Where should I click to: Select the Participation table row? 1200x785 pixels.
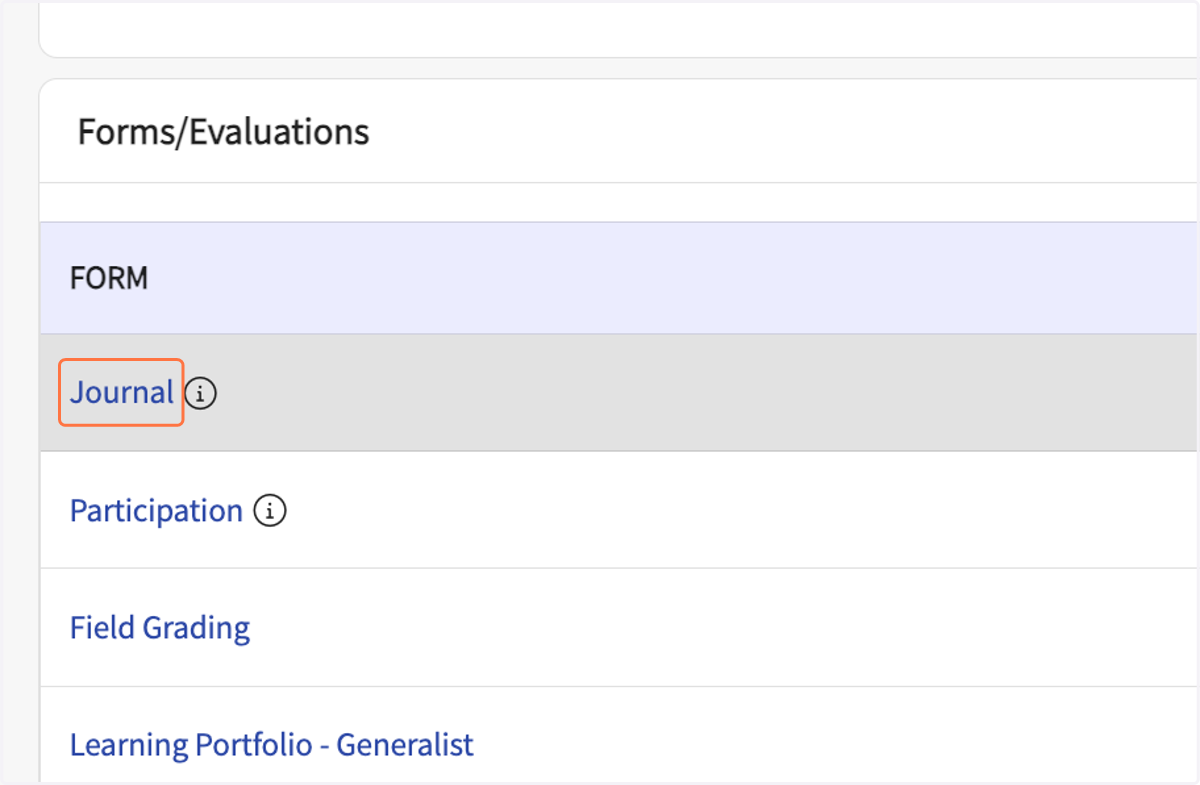click(620, 510)
